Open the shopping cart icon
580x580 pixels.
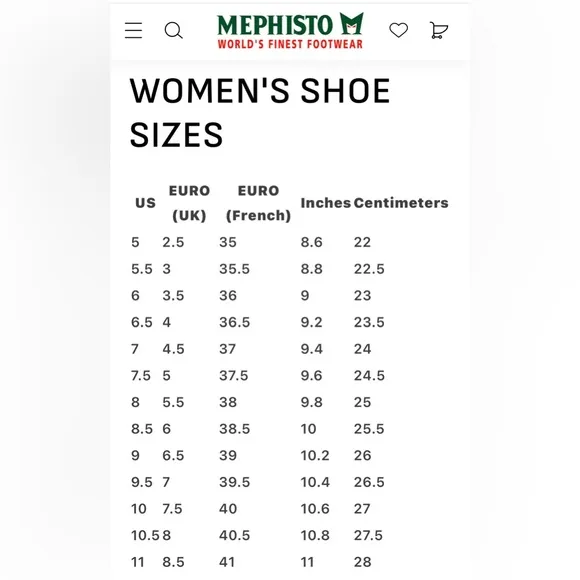point(439,30)
